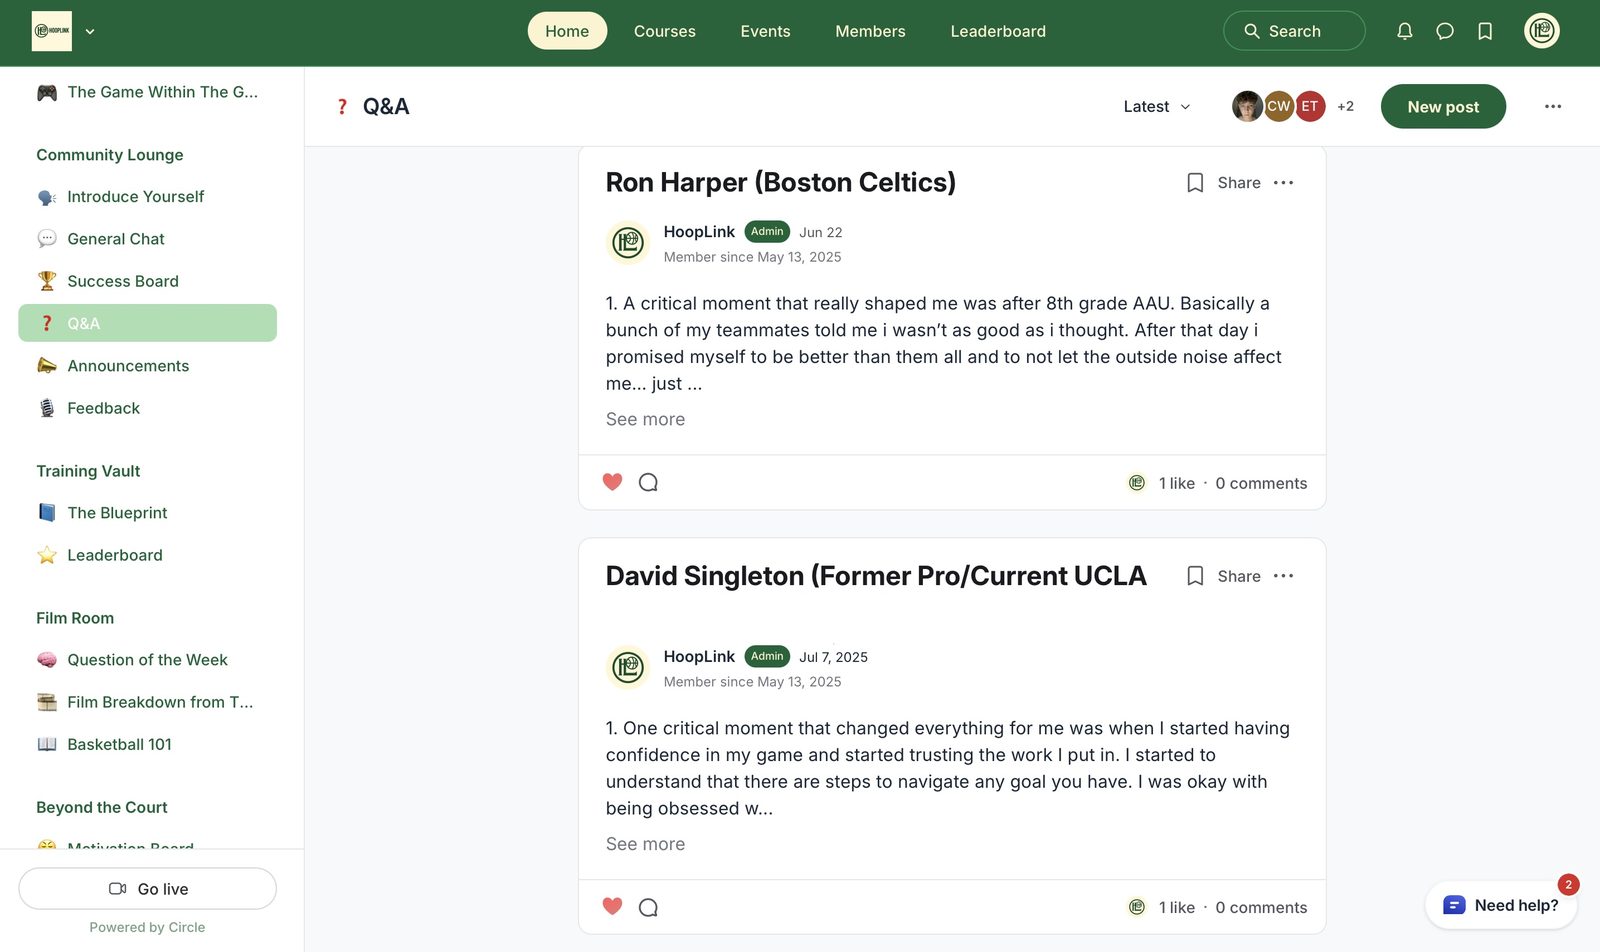Click the ET member avatar
This screenshot has width=1600, height=952.
[1310, 106]
